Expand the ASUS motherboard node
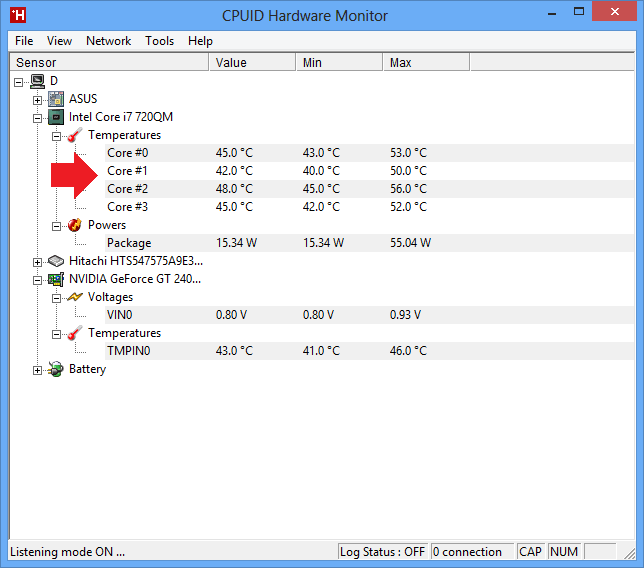The width and height of the screenshot is (644, 568). tap(37, 100)
